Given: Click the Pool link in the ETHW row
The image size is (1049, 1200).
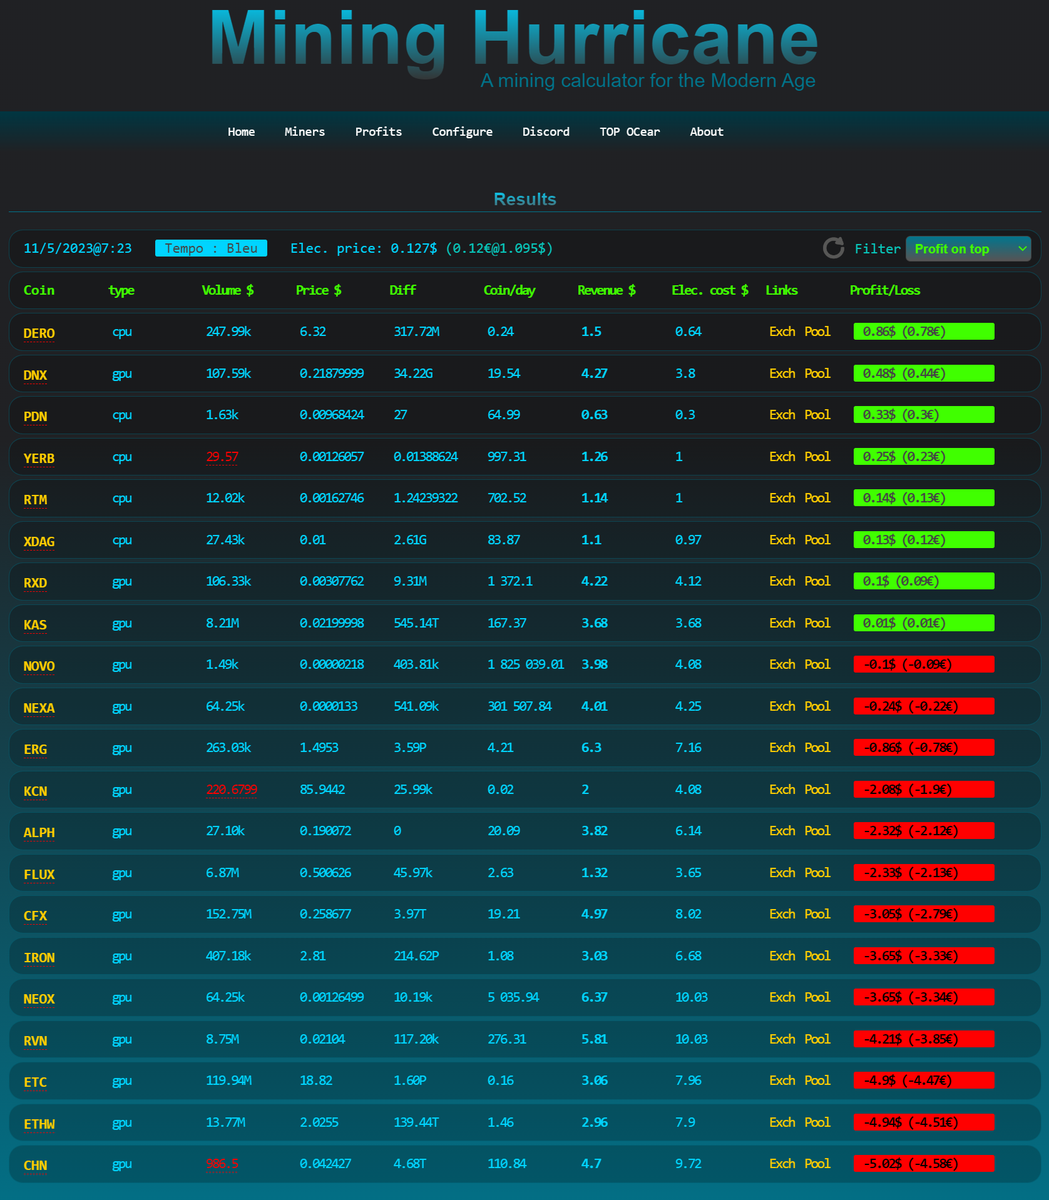Looking at the screenshot, I should coord(817,1122).
